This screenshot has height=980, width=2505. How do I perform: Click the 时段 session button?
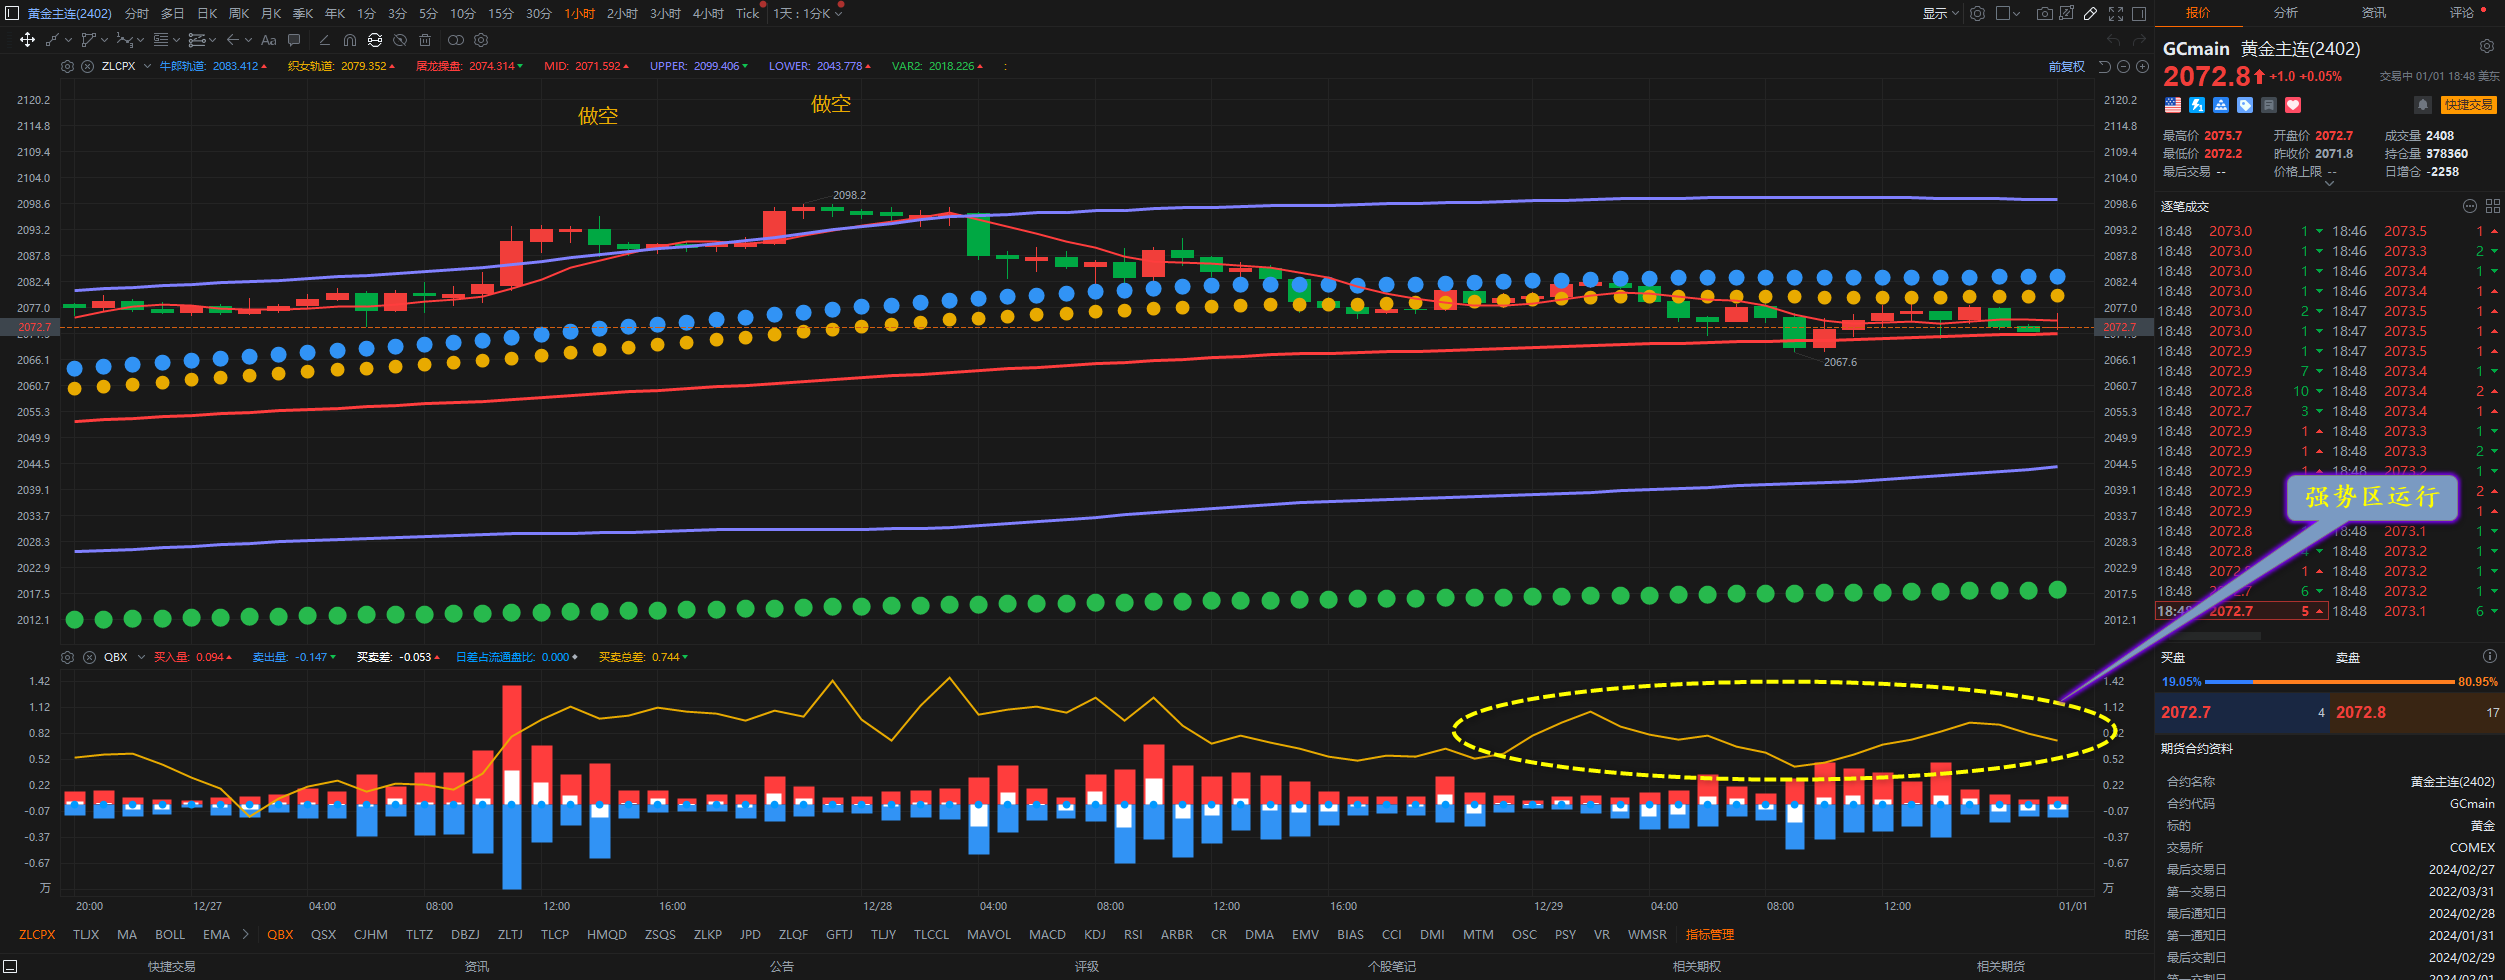pyautogui.click(x=2136, y=934)
